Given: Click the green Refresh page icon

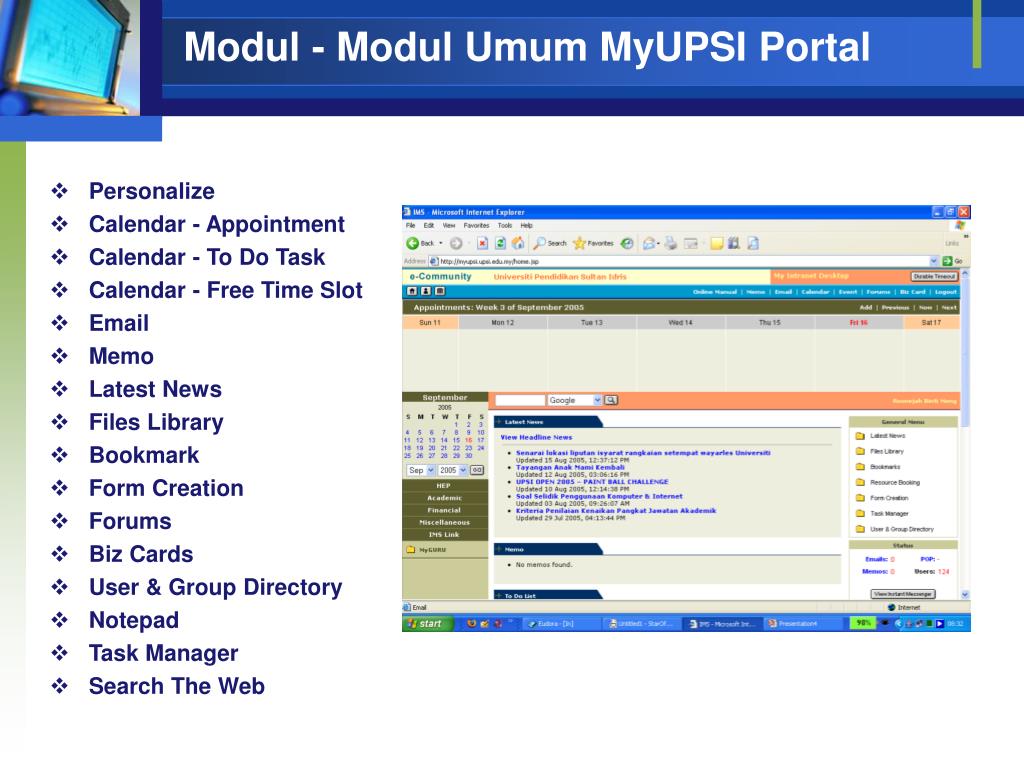Looking at the screenshot, I should tap(500, 244).
